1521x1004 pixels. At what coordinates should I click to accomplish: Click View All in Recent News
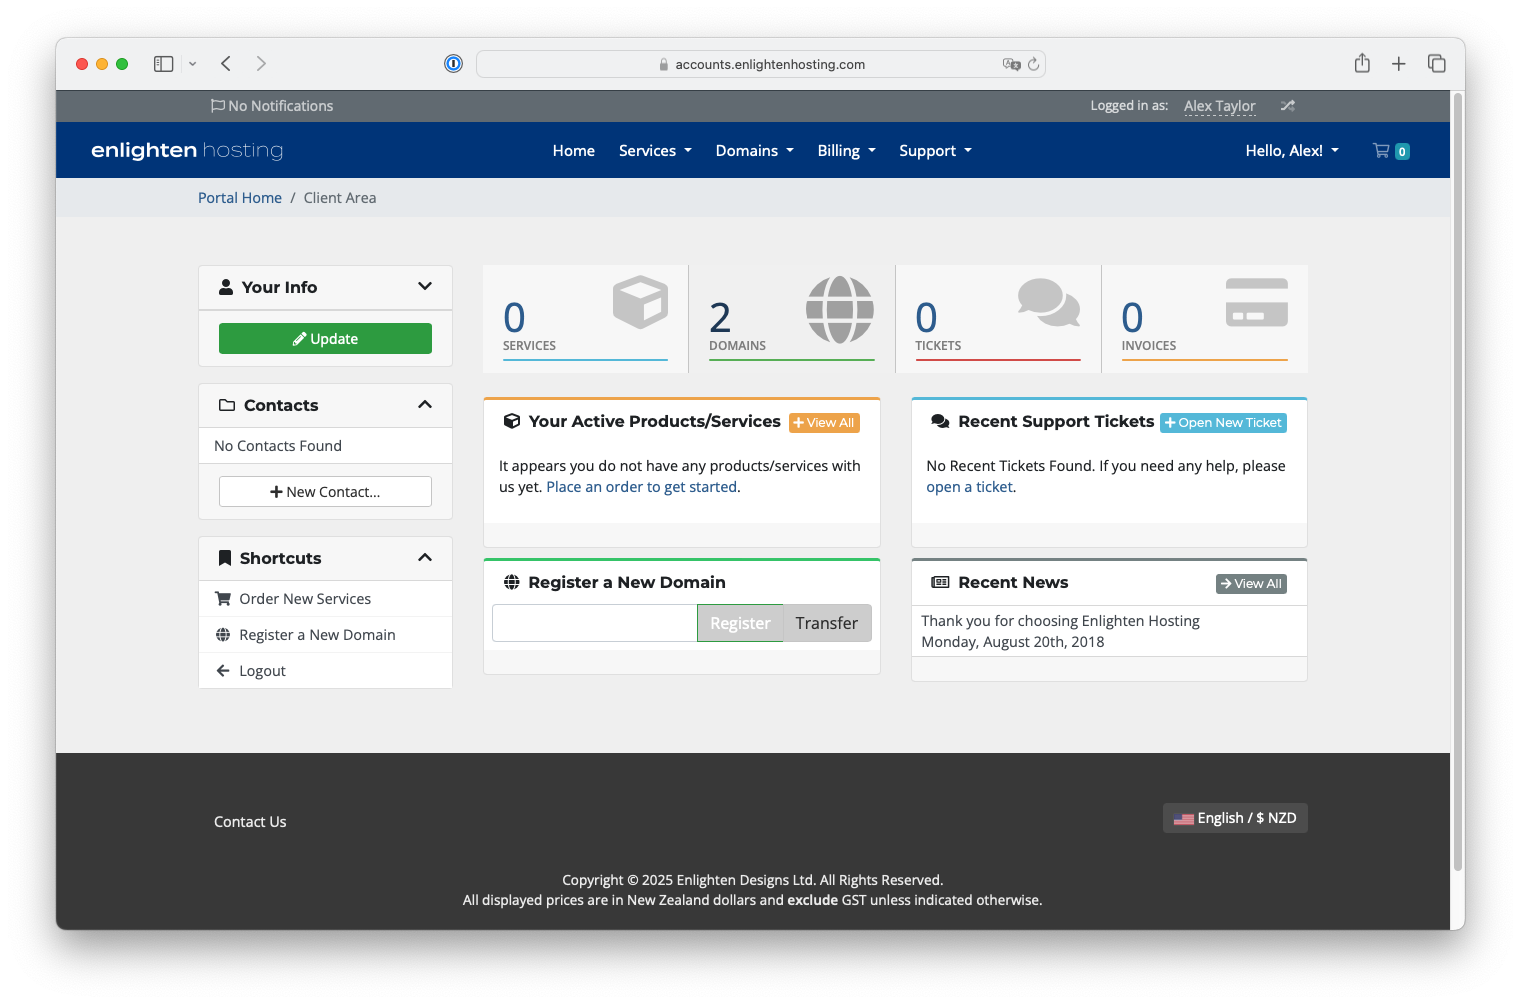(1251, 584)
